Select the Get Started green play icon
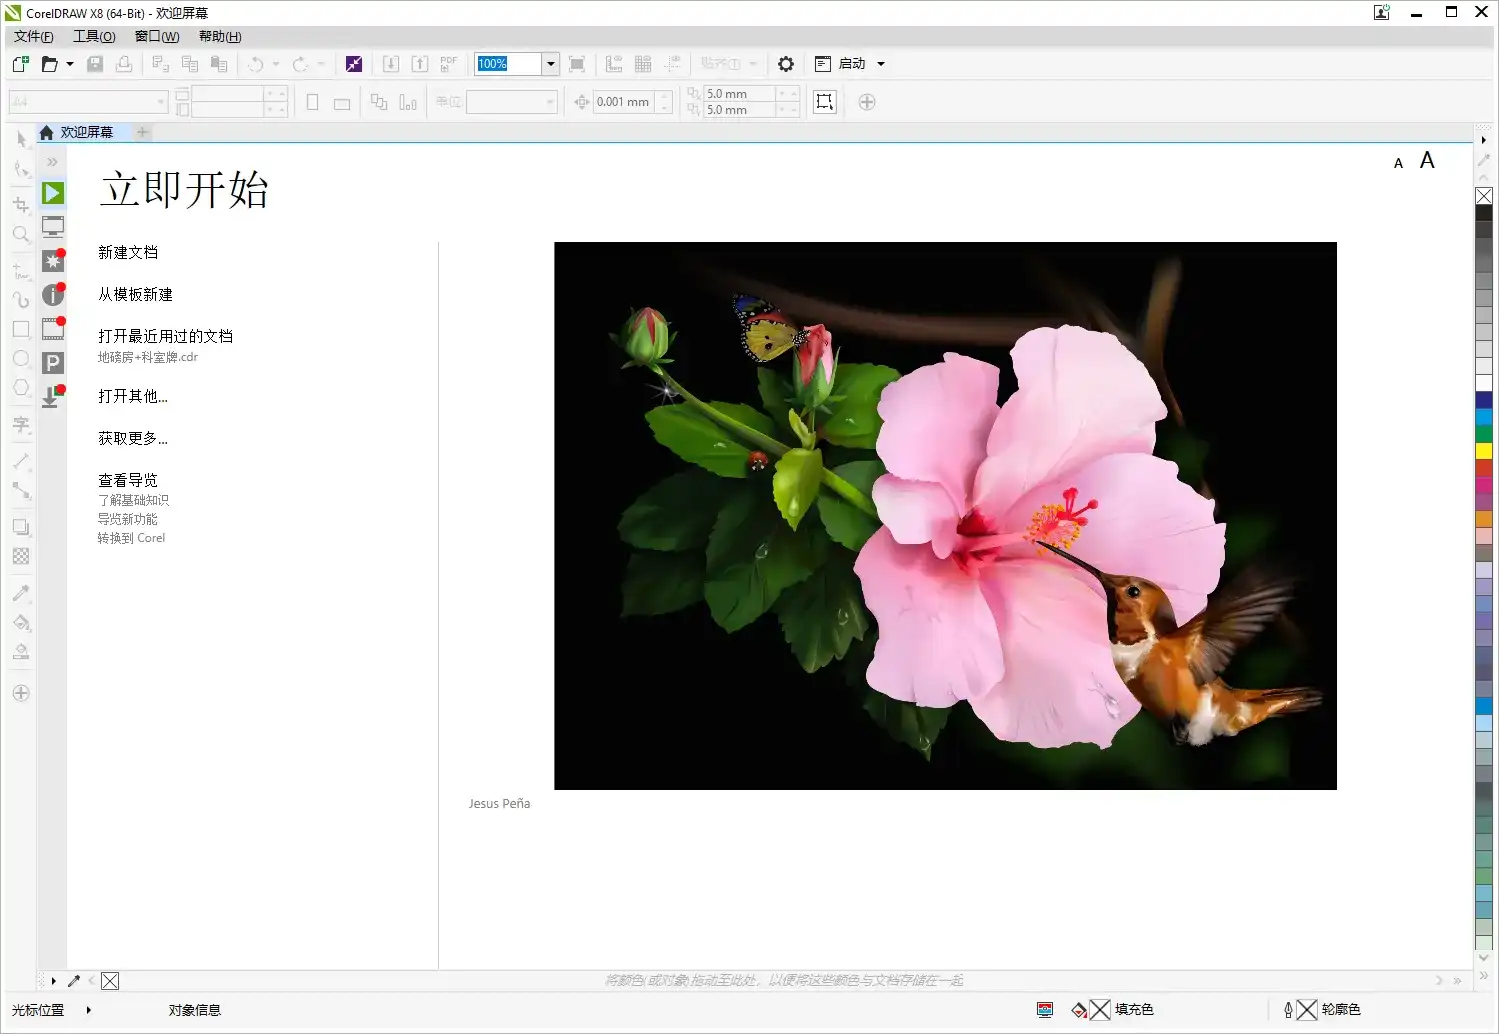This screenshot has height=1034, width=1499. 53,193
